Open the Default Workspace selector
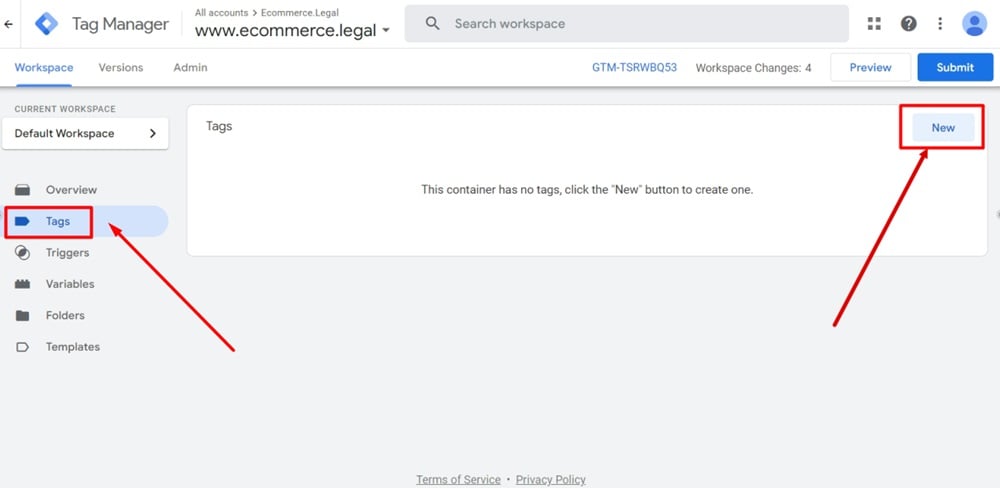Screen dimensions: 1000x488 click(x=85, y=133)
